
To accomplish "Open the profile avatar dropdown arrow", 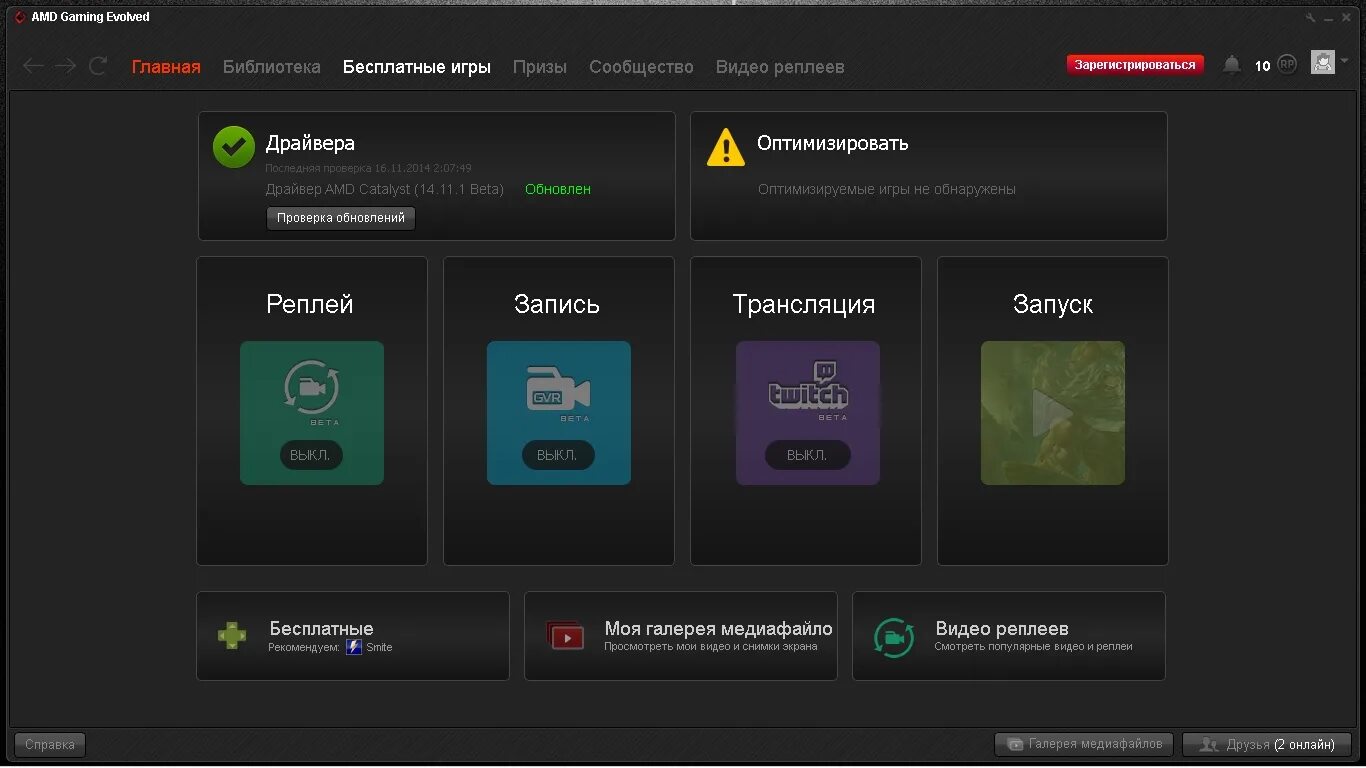I will pos(1344,63).
